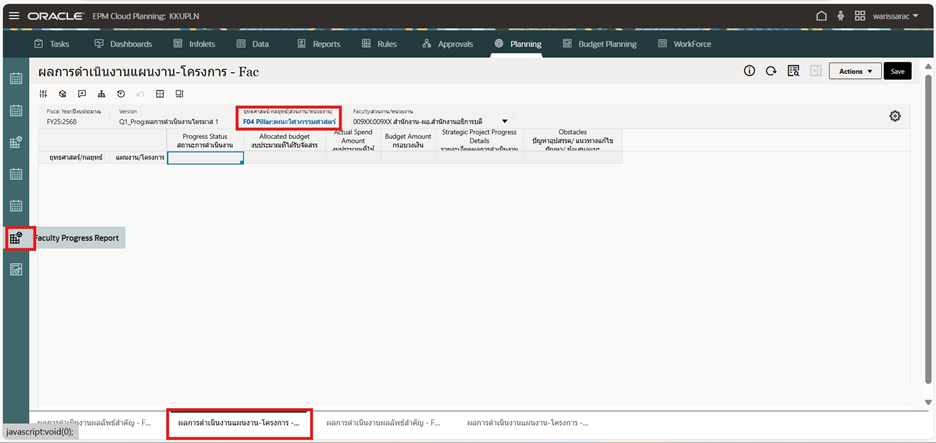Viewport: 936px width, 443px height.
Task: Refresh the form data
Action: 771,71
